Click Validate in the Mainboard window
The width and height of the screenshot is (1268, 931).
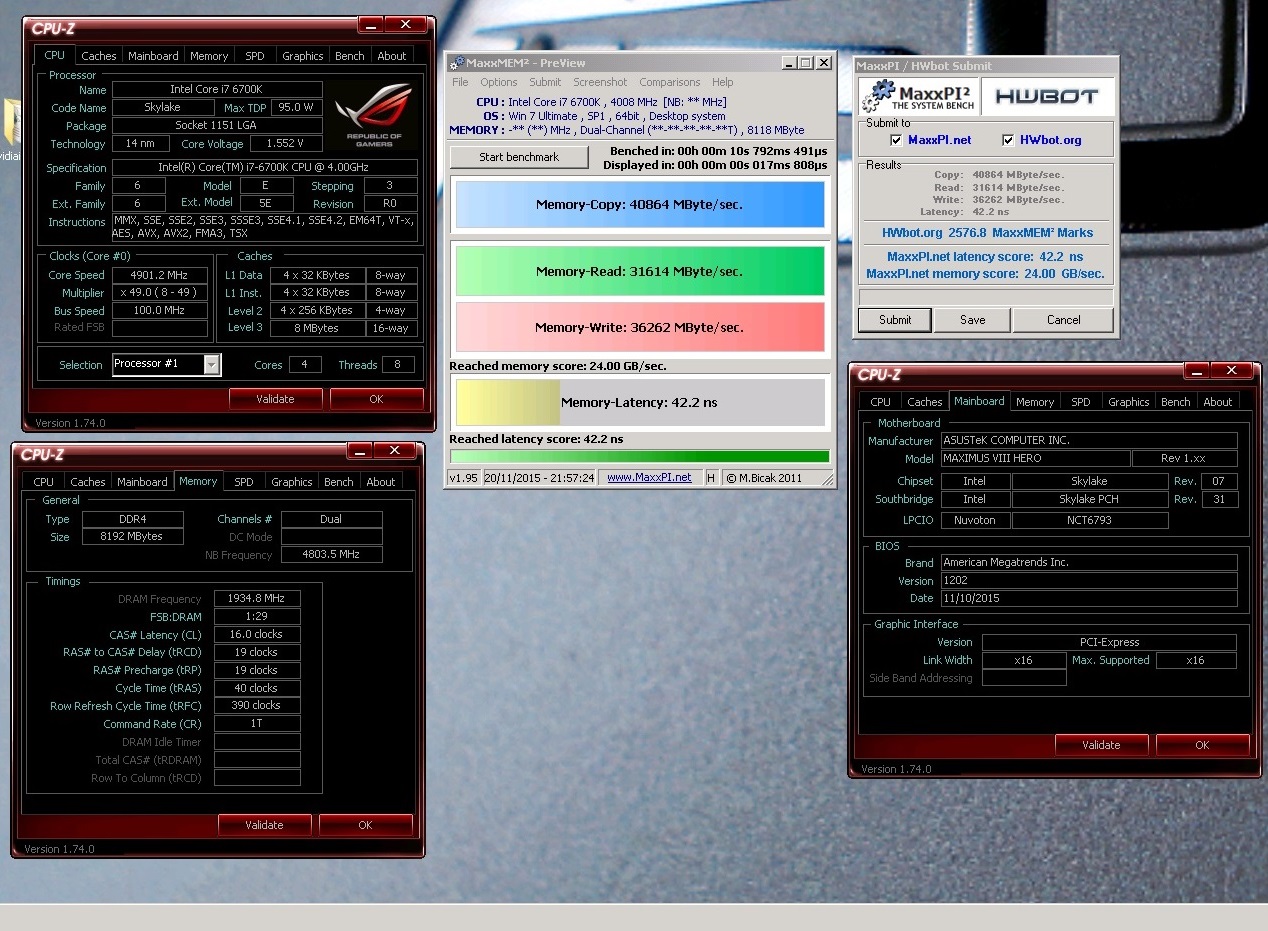coord(1101,745)
